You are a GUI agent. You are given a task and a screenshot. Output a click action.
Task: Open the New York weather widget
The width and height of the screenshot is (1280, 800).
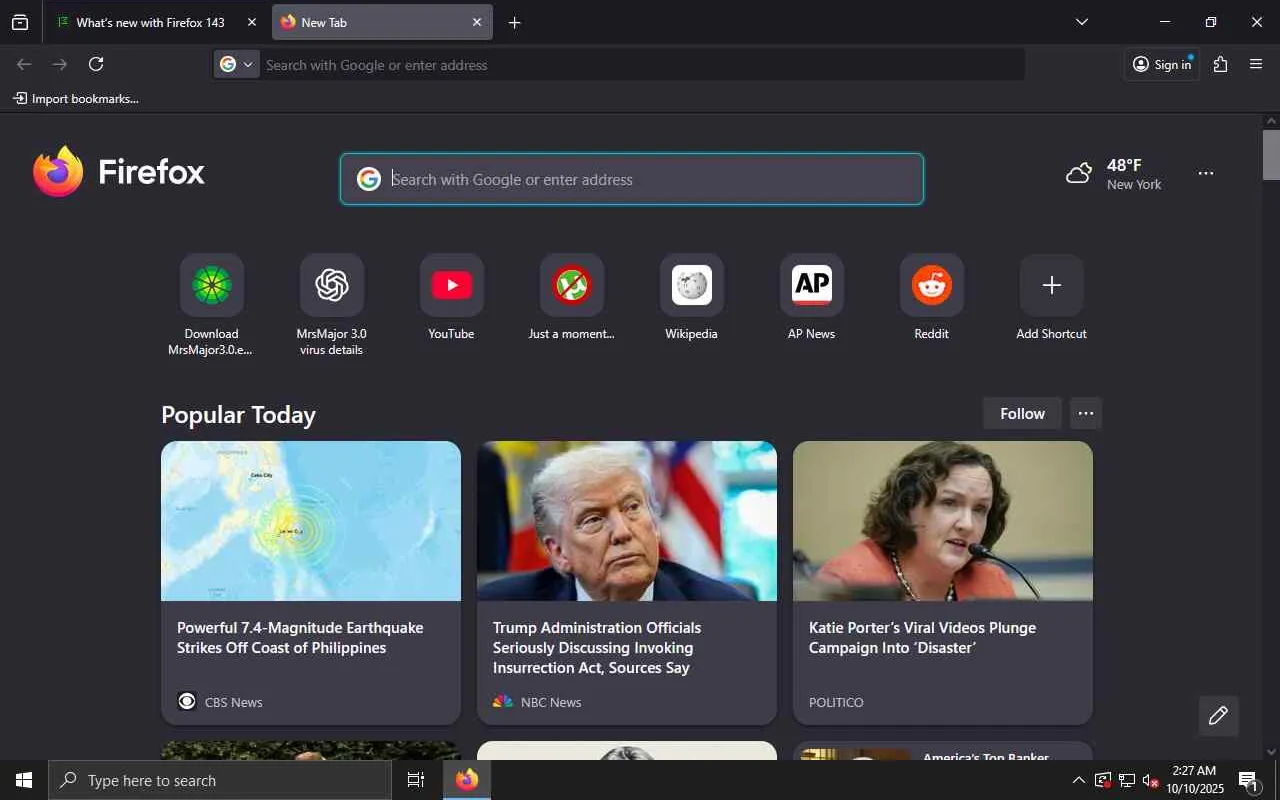1114,174
